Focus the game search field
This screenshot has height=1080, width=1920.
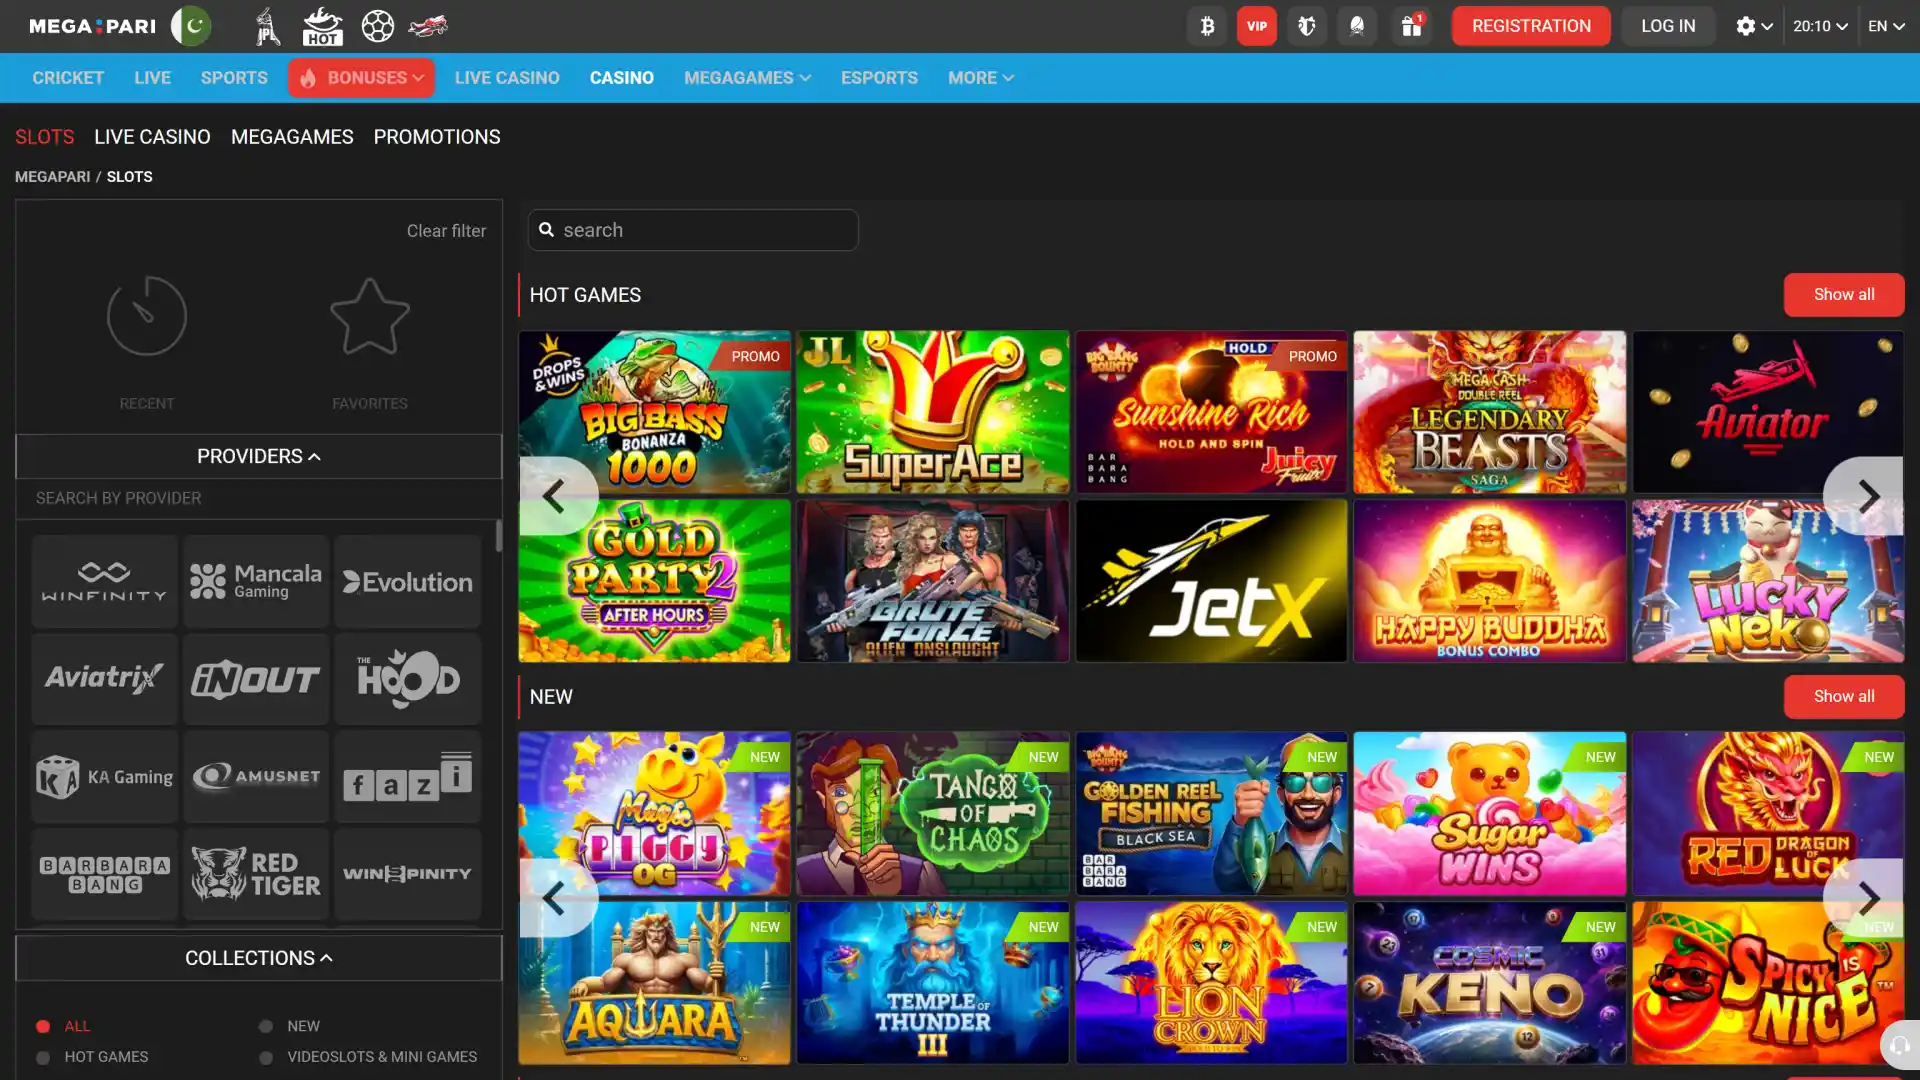click(x=693, y=230)
